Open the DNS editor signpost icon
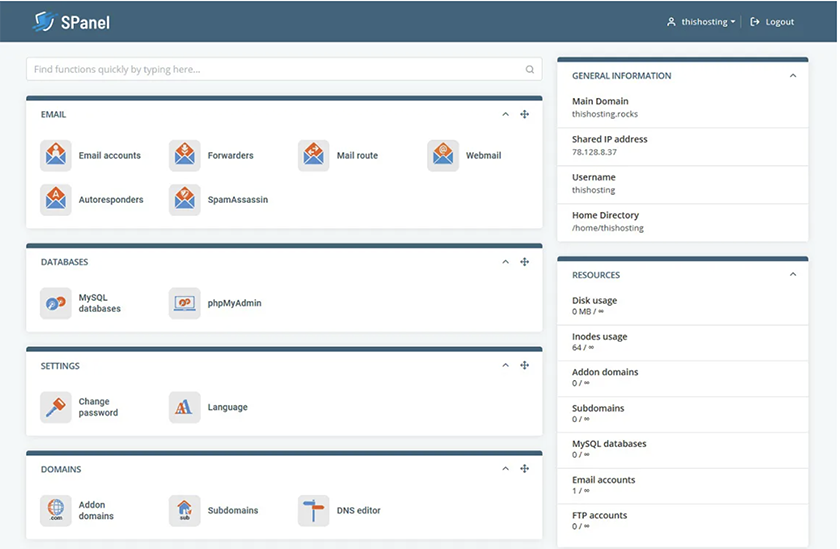The height and width of the screenshot is (549, 840). (313, 510)
